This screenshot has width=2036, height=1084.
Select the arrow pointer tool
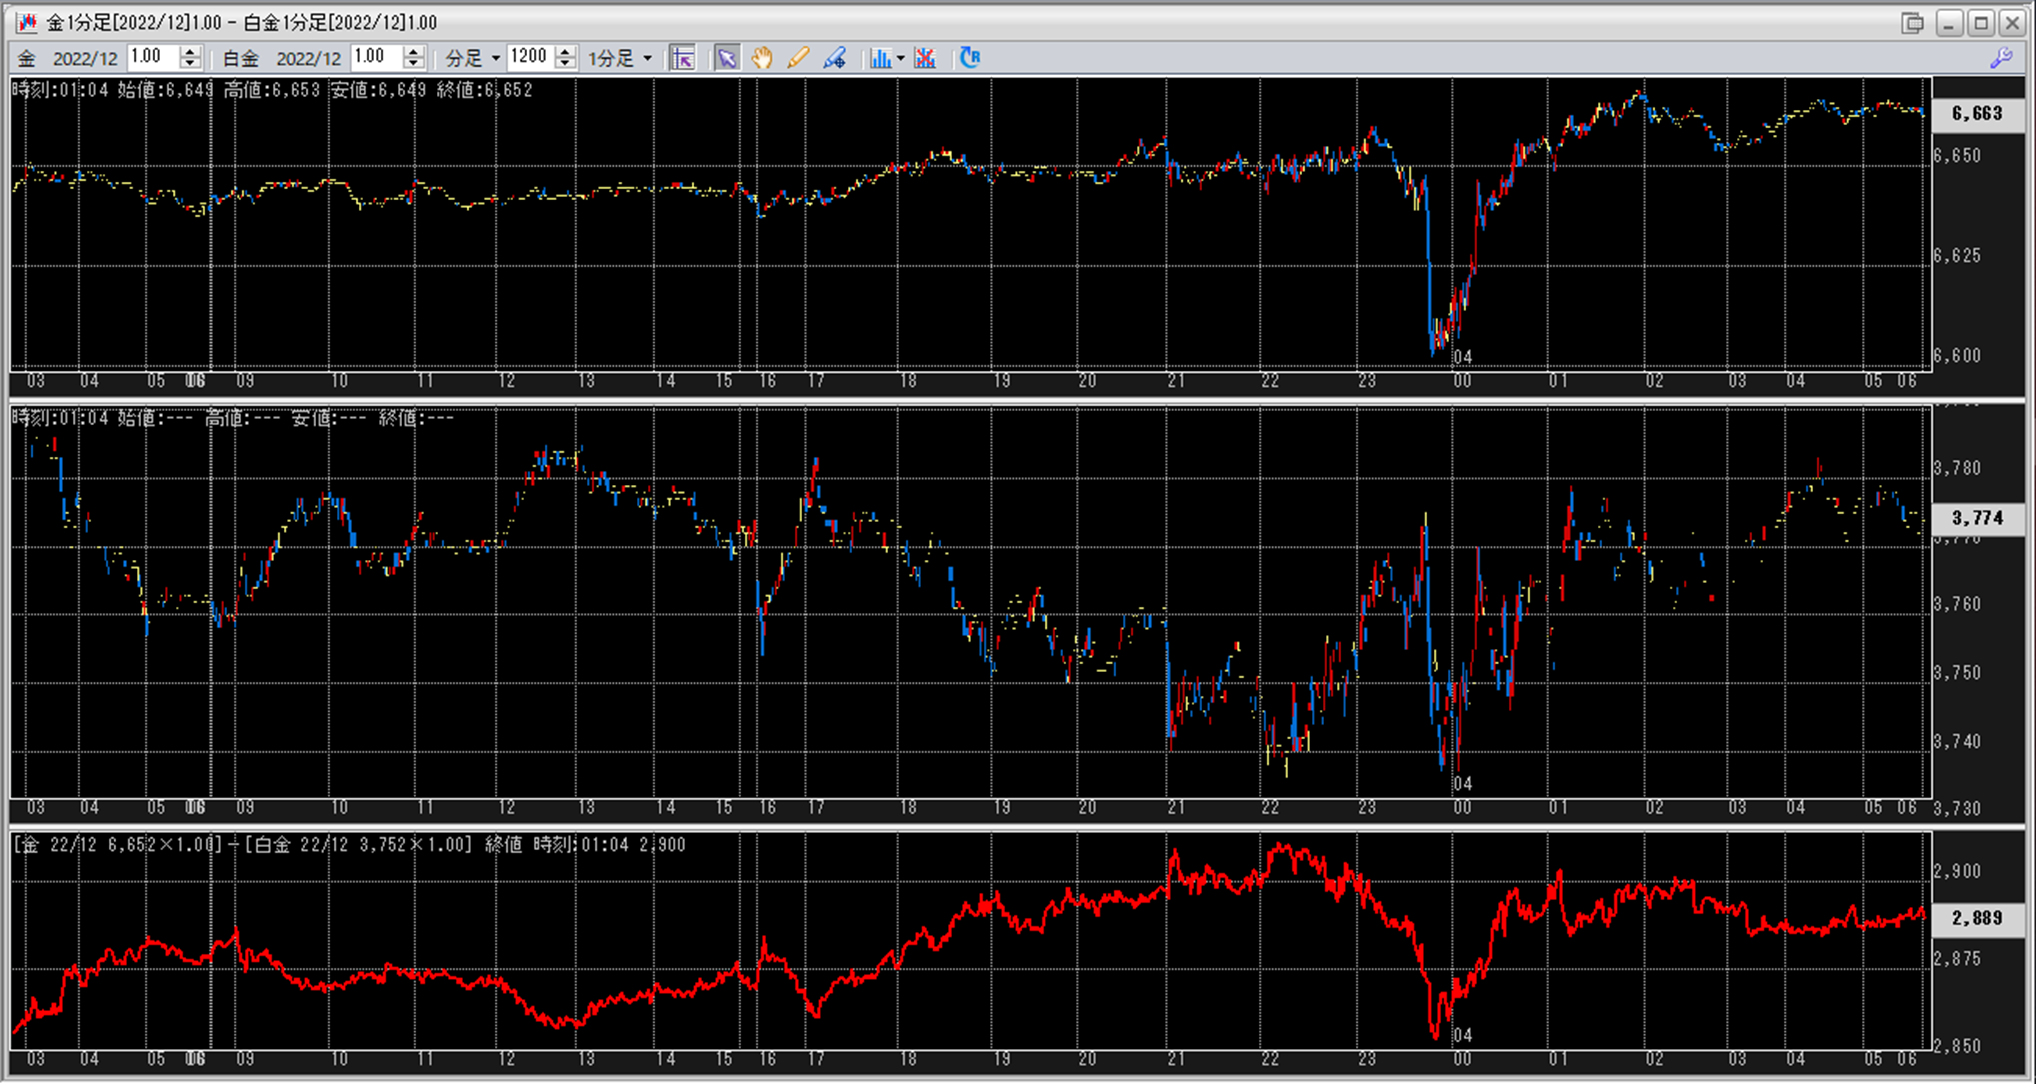[727, 58]
